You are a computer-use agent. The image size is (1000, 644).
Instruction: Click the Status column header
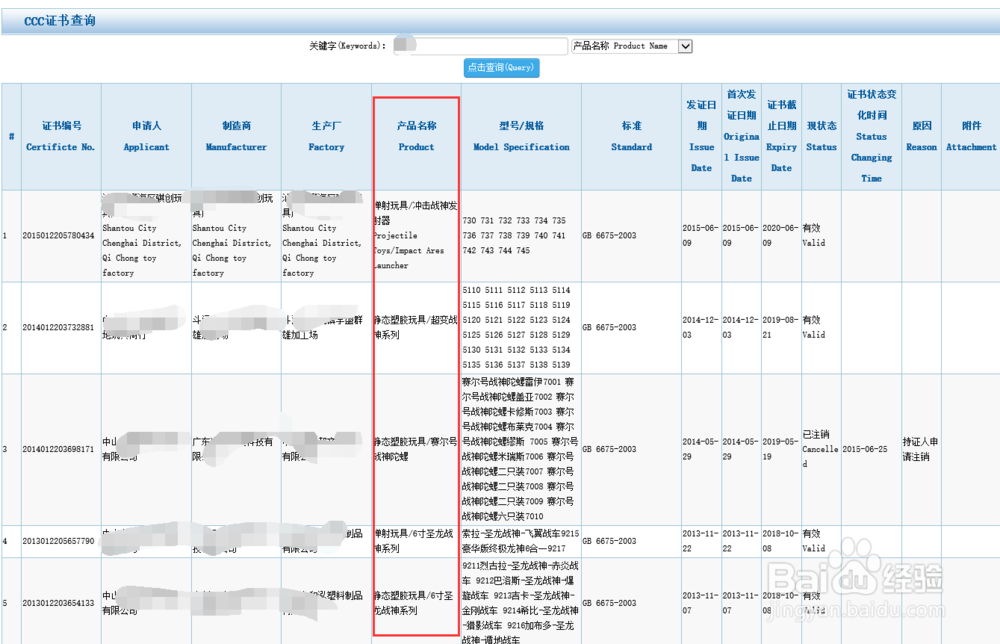pyautogui.click(x=821, y=136)
